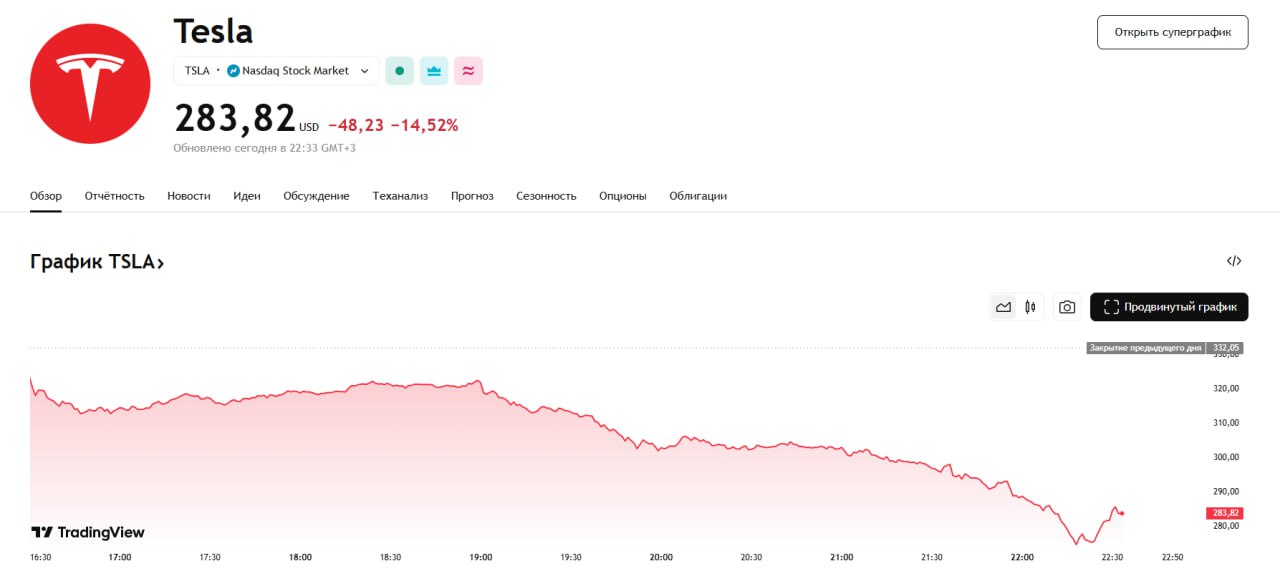Open embed code via the </> icon

point(1234,261)
